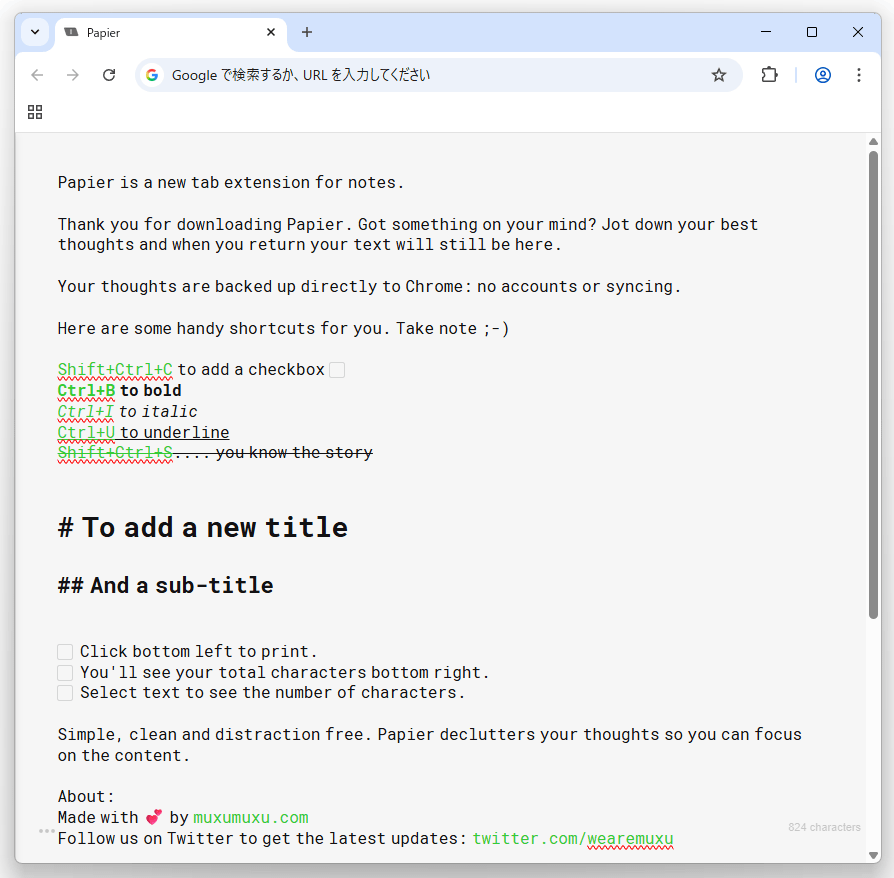
Task: Click the 'Ctrl+B' bold shortcut text
Action: click(x=86, y=391)
